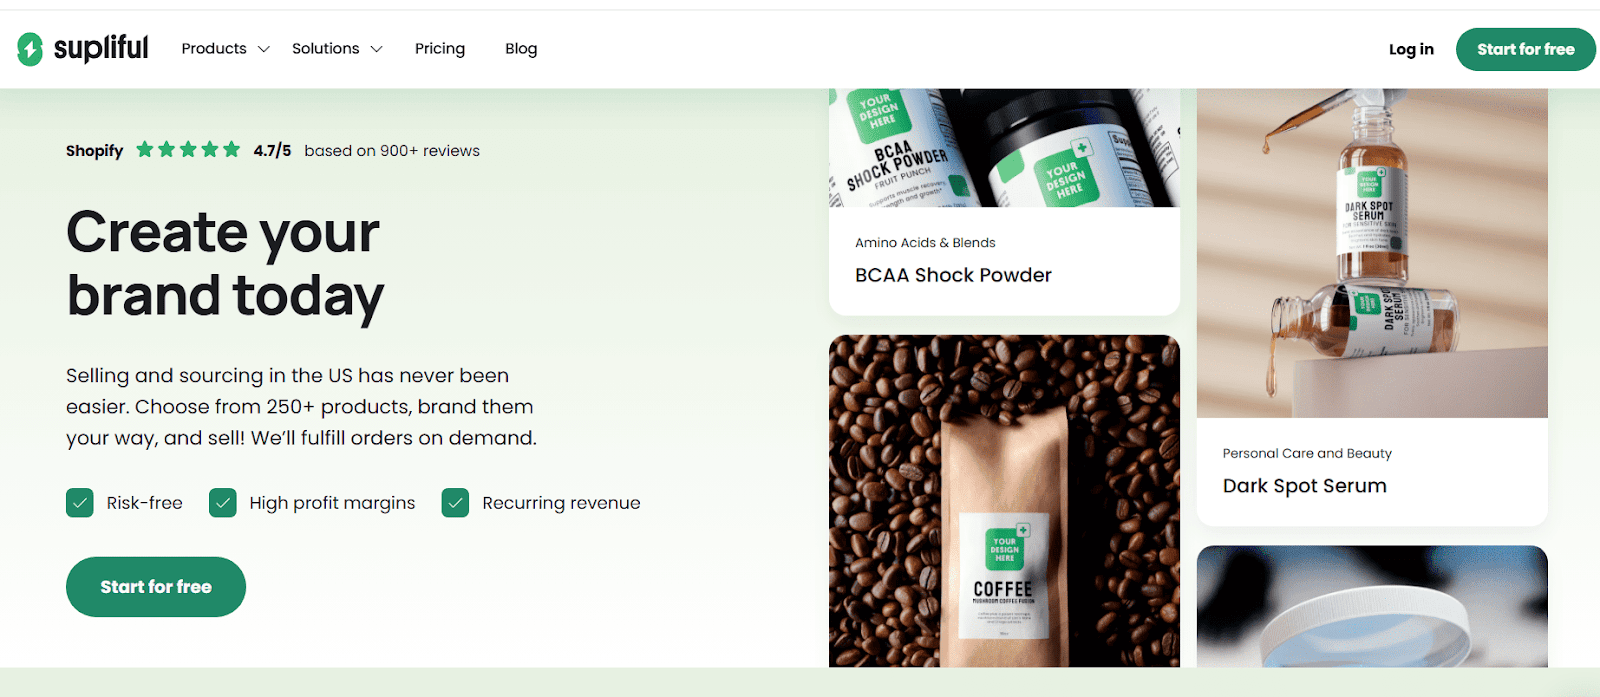Open the Dark Spot Serum bottle image
This screenshot has height=697, width=1600.
tap(1372, 253)
